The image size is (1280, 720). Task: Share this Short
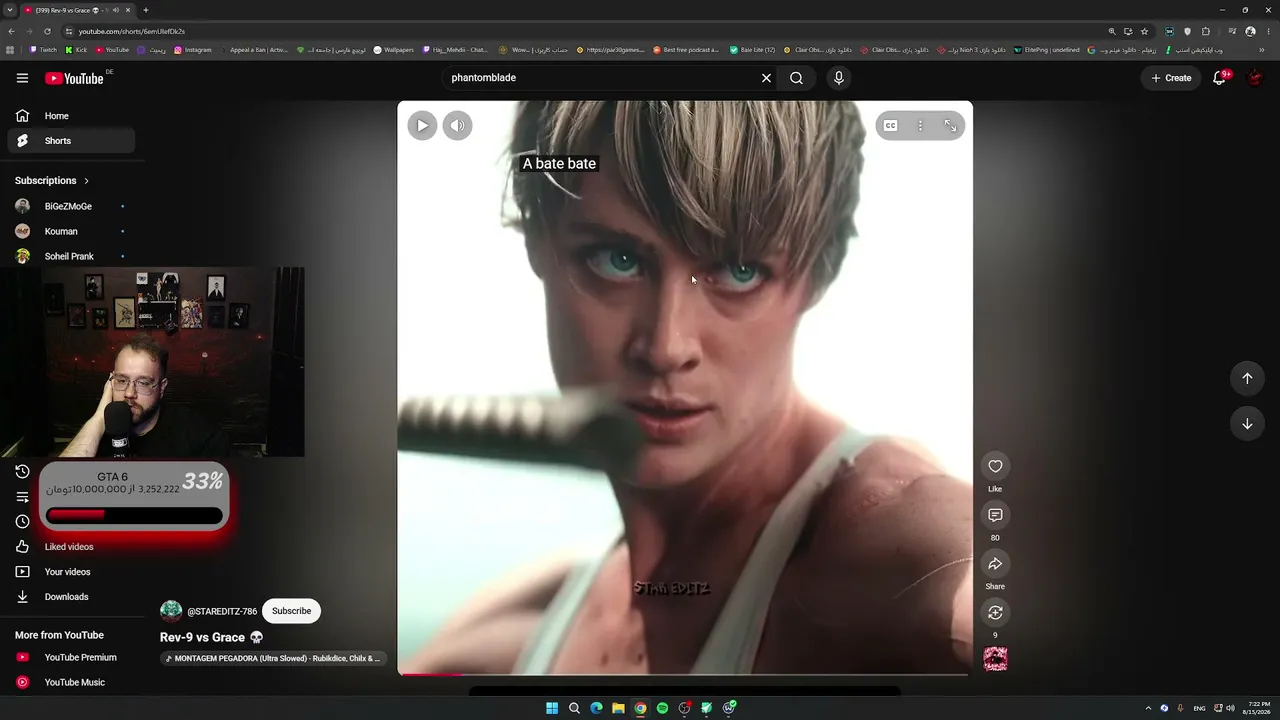click(x=995, y=564)
